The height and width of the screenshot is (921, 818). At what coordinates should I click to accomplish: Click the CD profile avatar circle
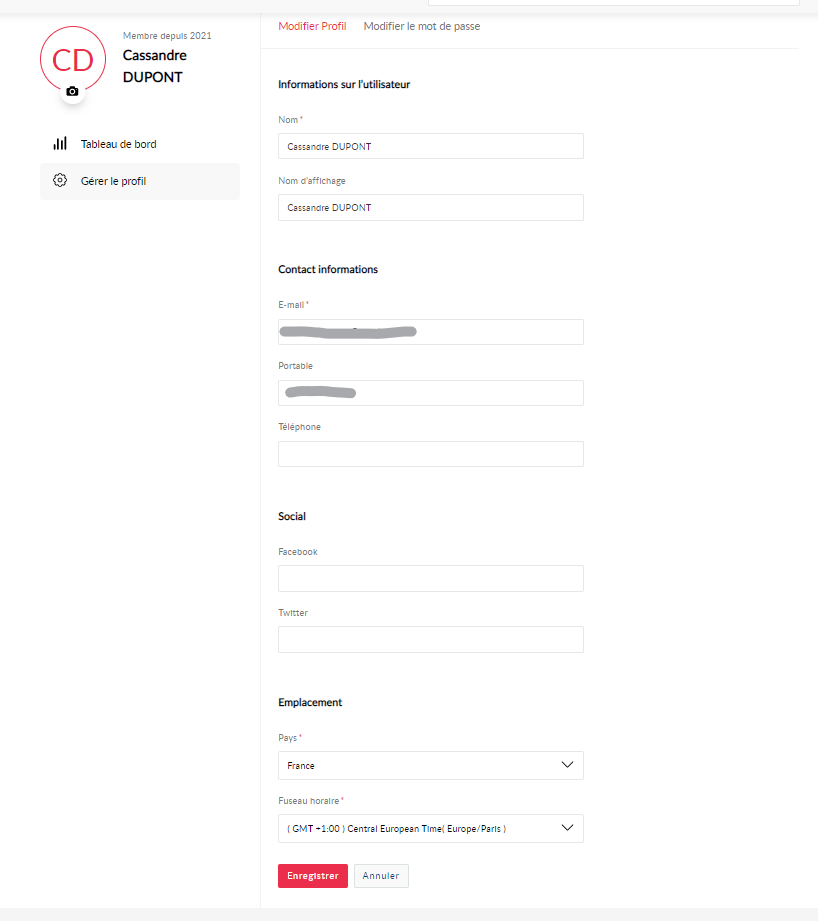click(73, 59)
